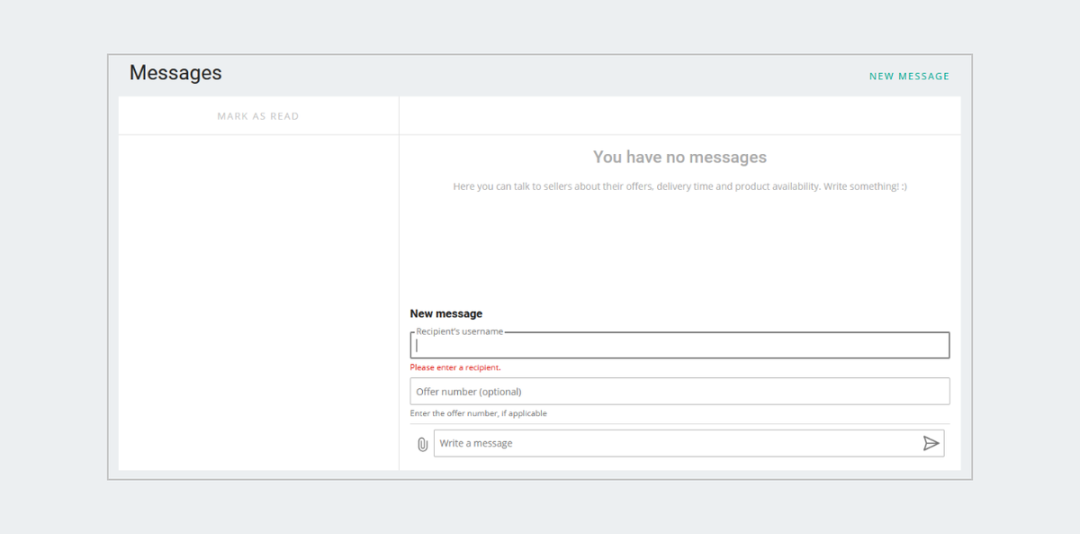This screenshot has height=534, width=1080.
Task: Attach a file with the paperclip icon
Action: point(422,444)
